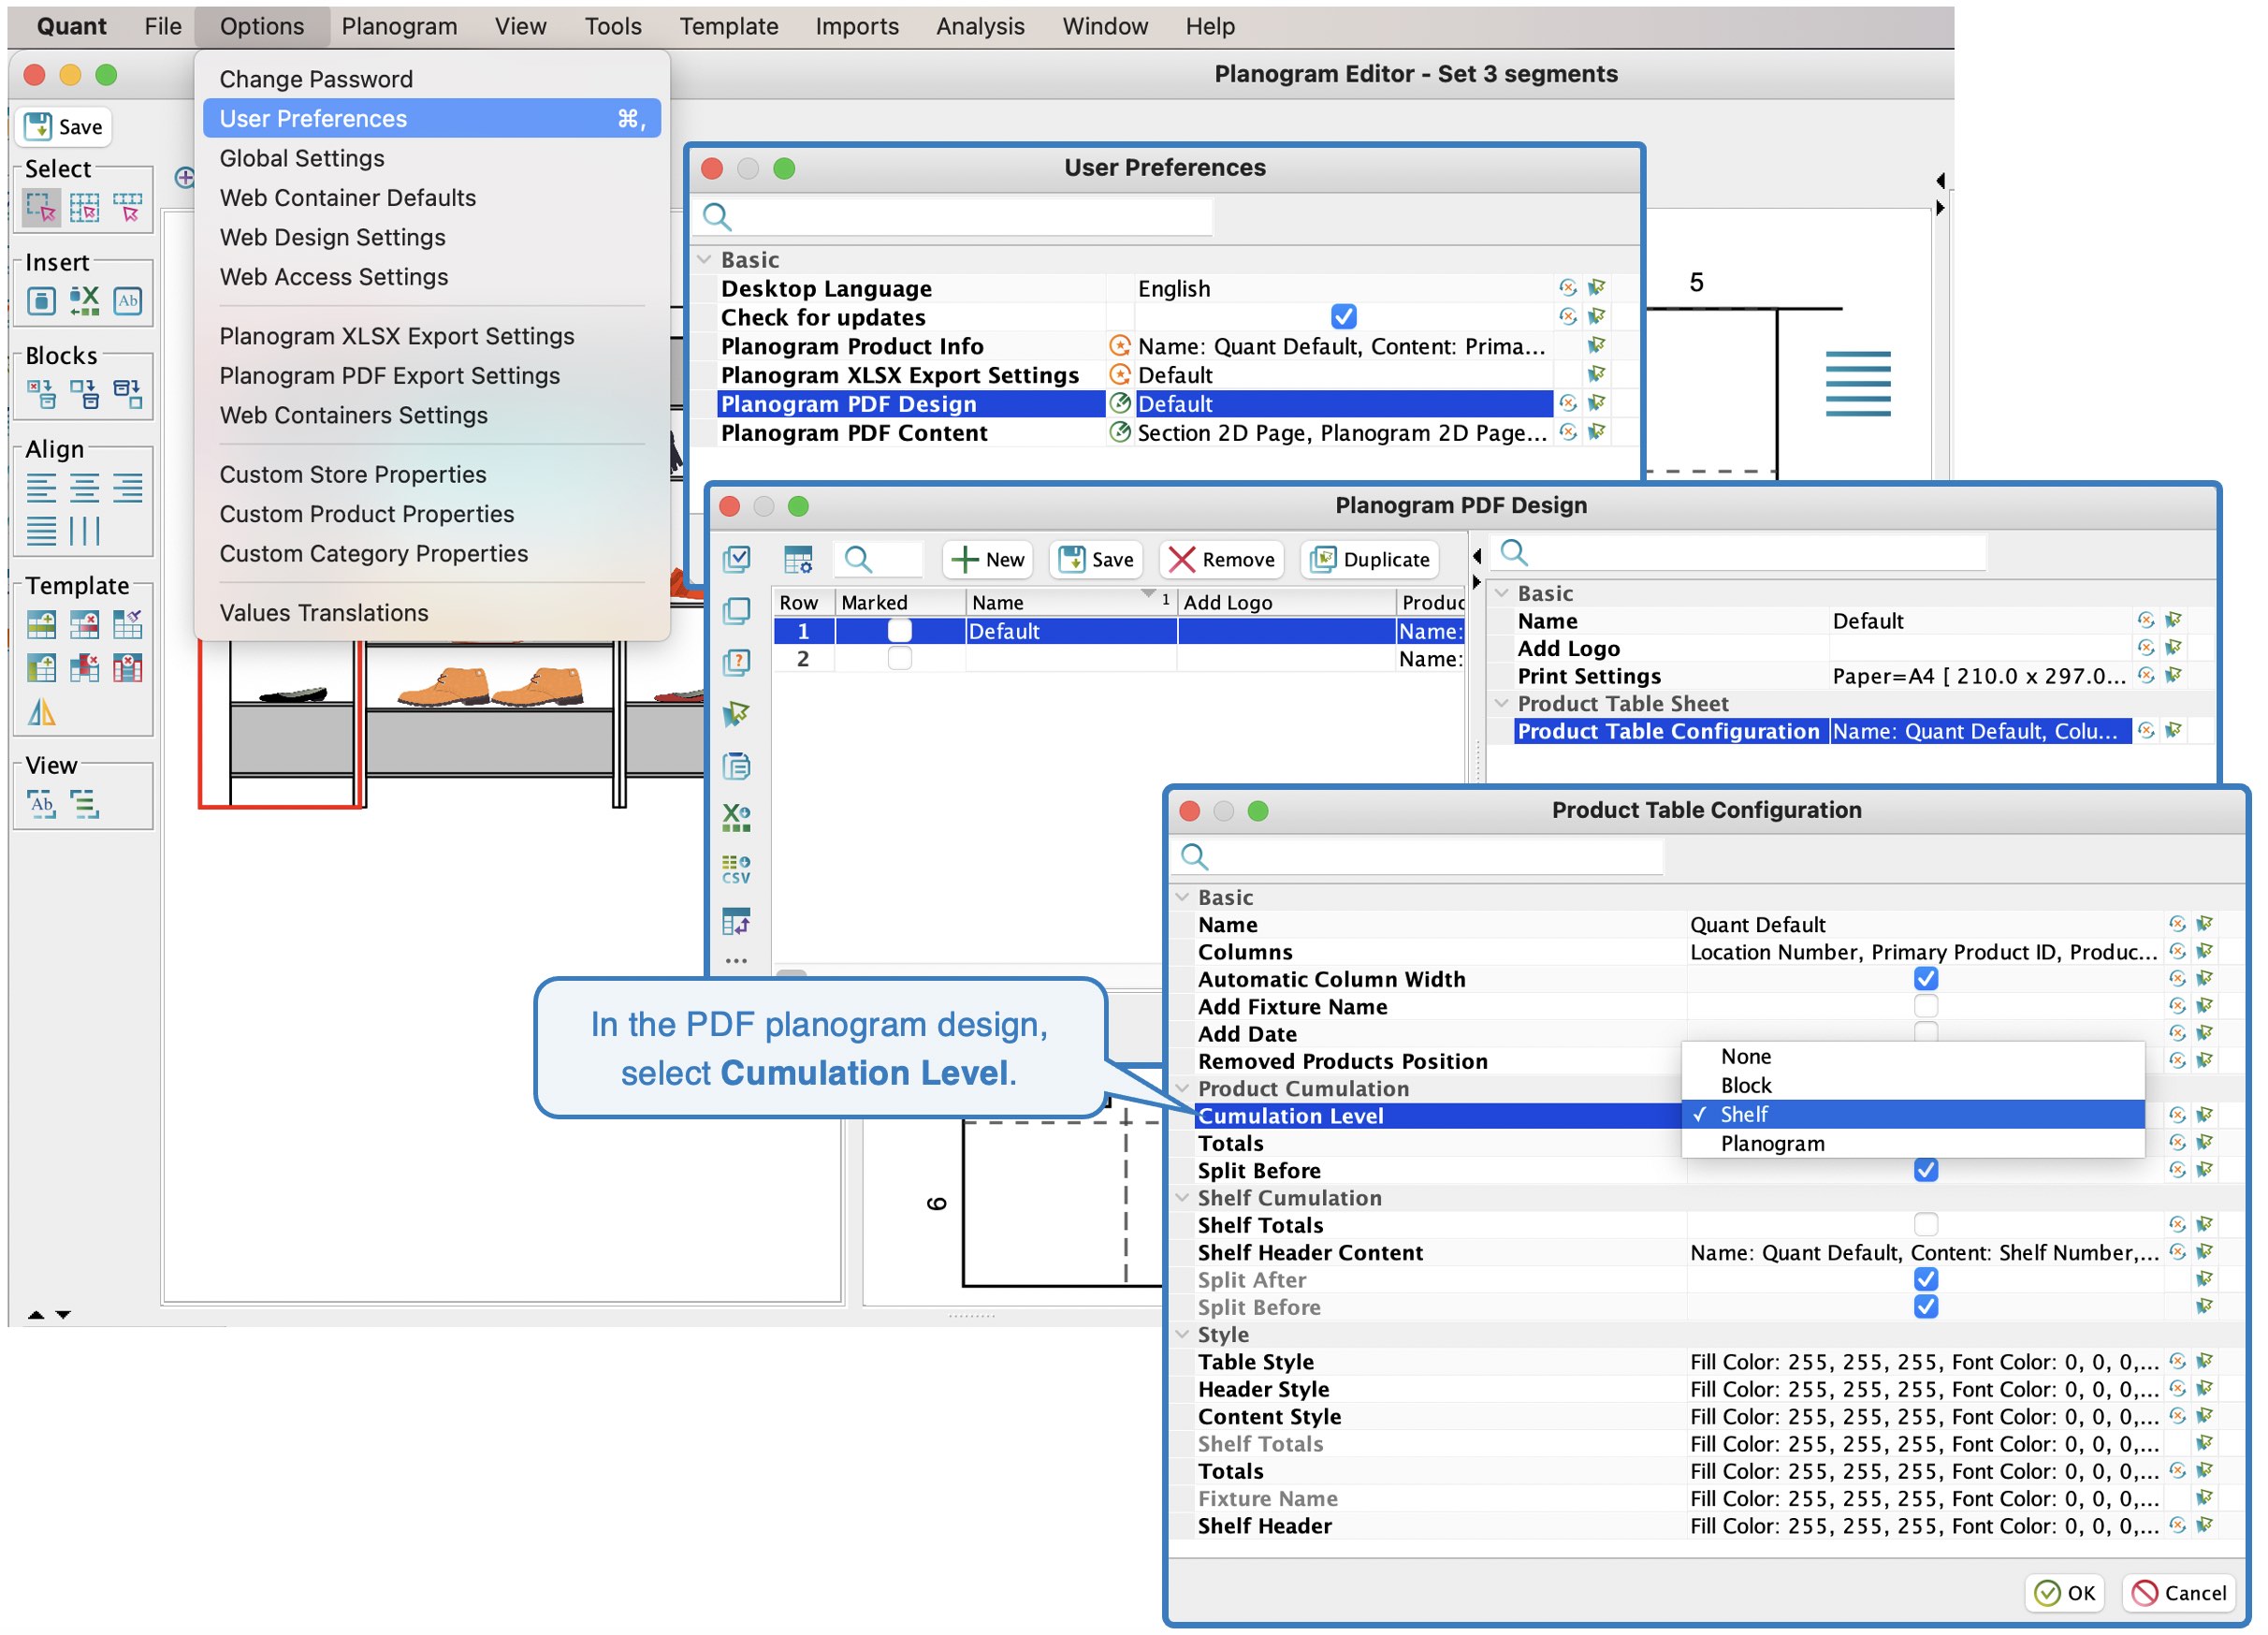
Task: Select row 2 in PDF Design table
Action: coord(1120,659)
